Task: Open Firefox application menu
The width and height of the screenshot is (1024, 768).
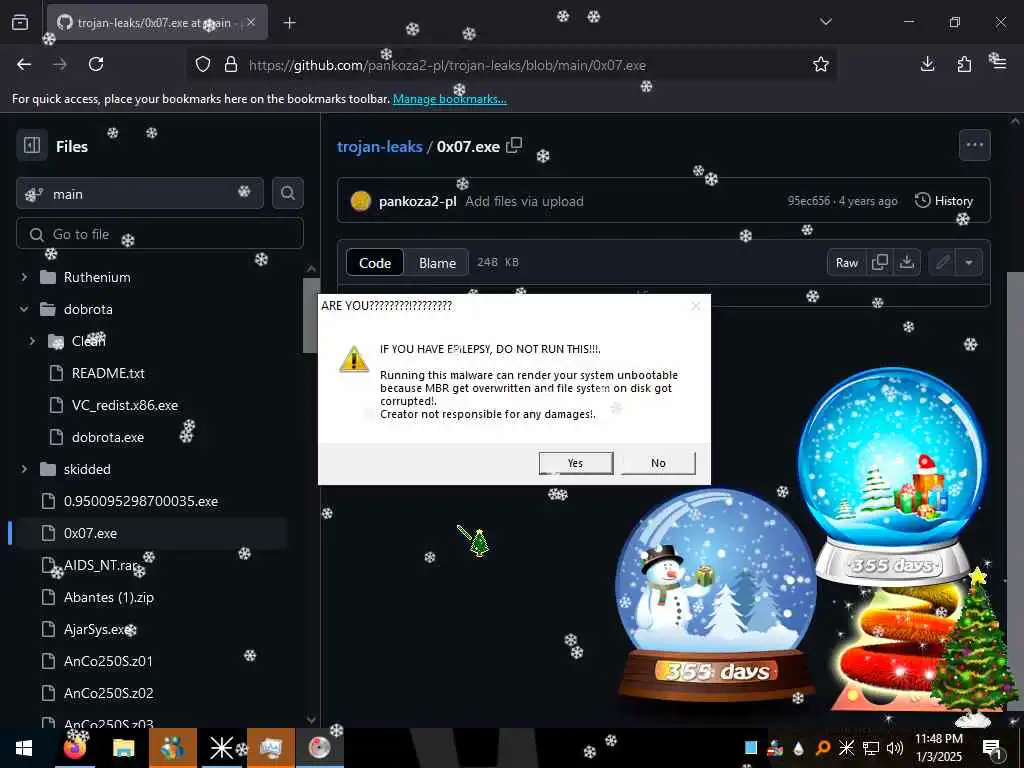Action: 999,64
